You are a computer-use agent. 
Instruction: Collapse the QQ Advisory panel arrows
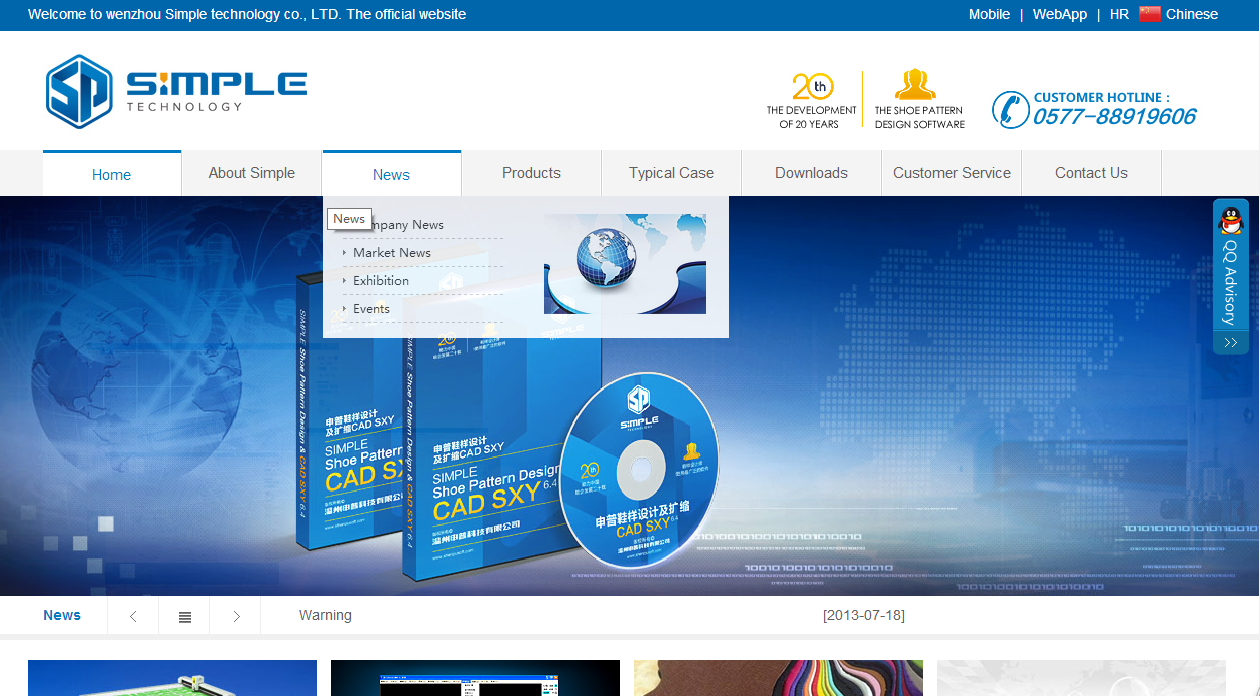pyautogui.click(x=1231, y=343)
